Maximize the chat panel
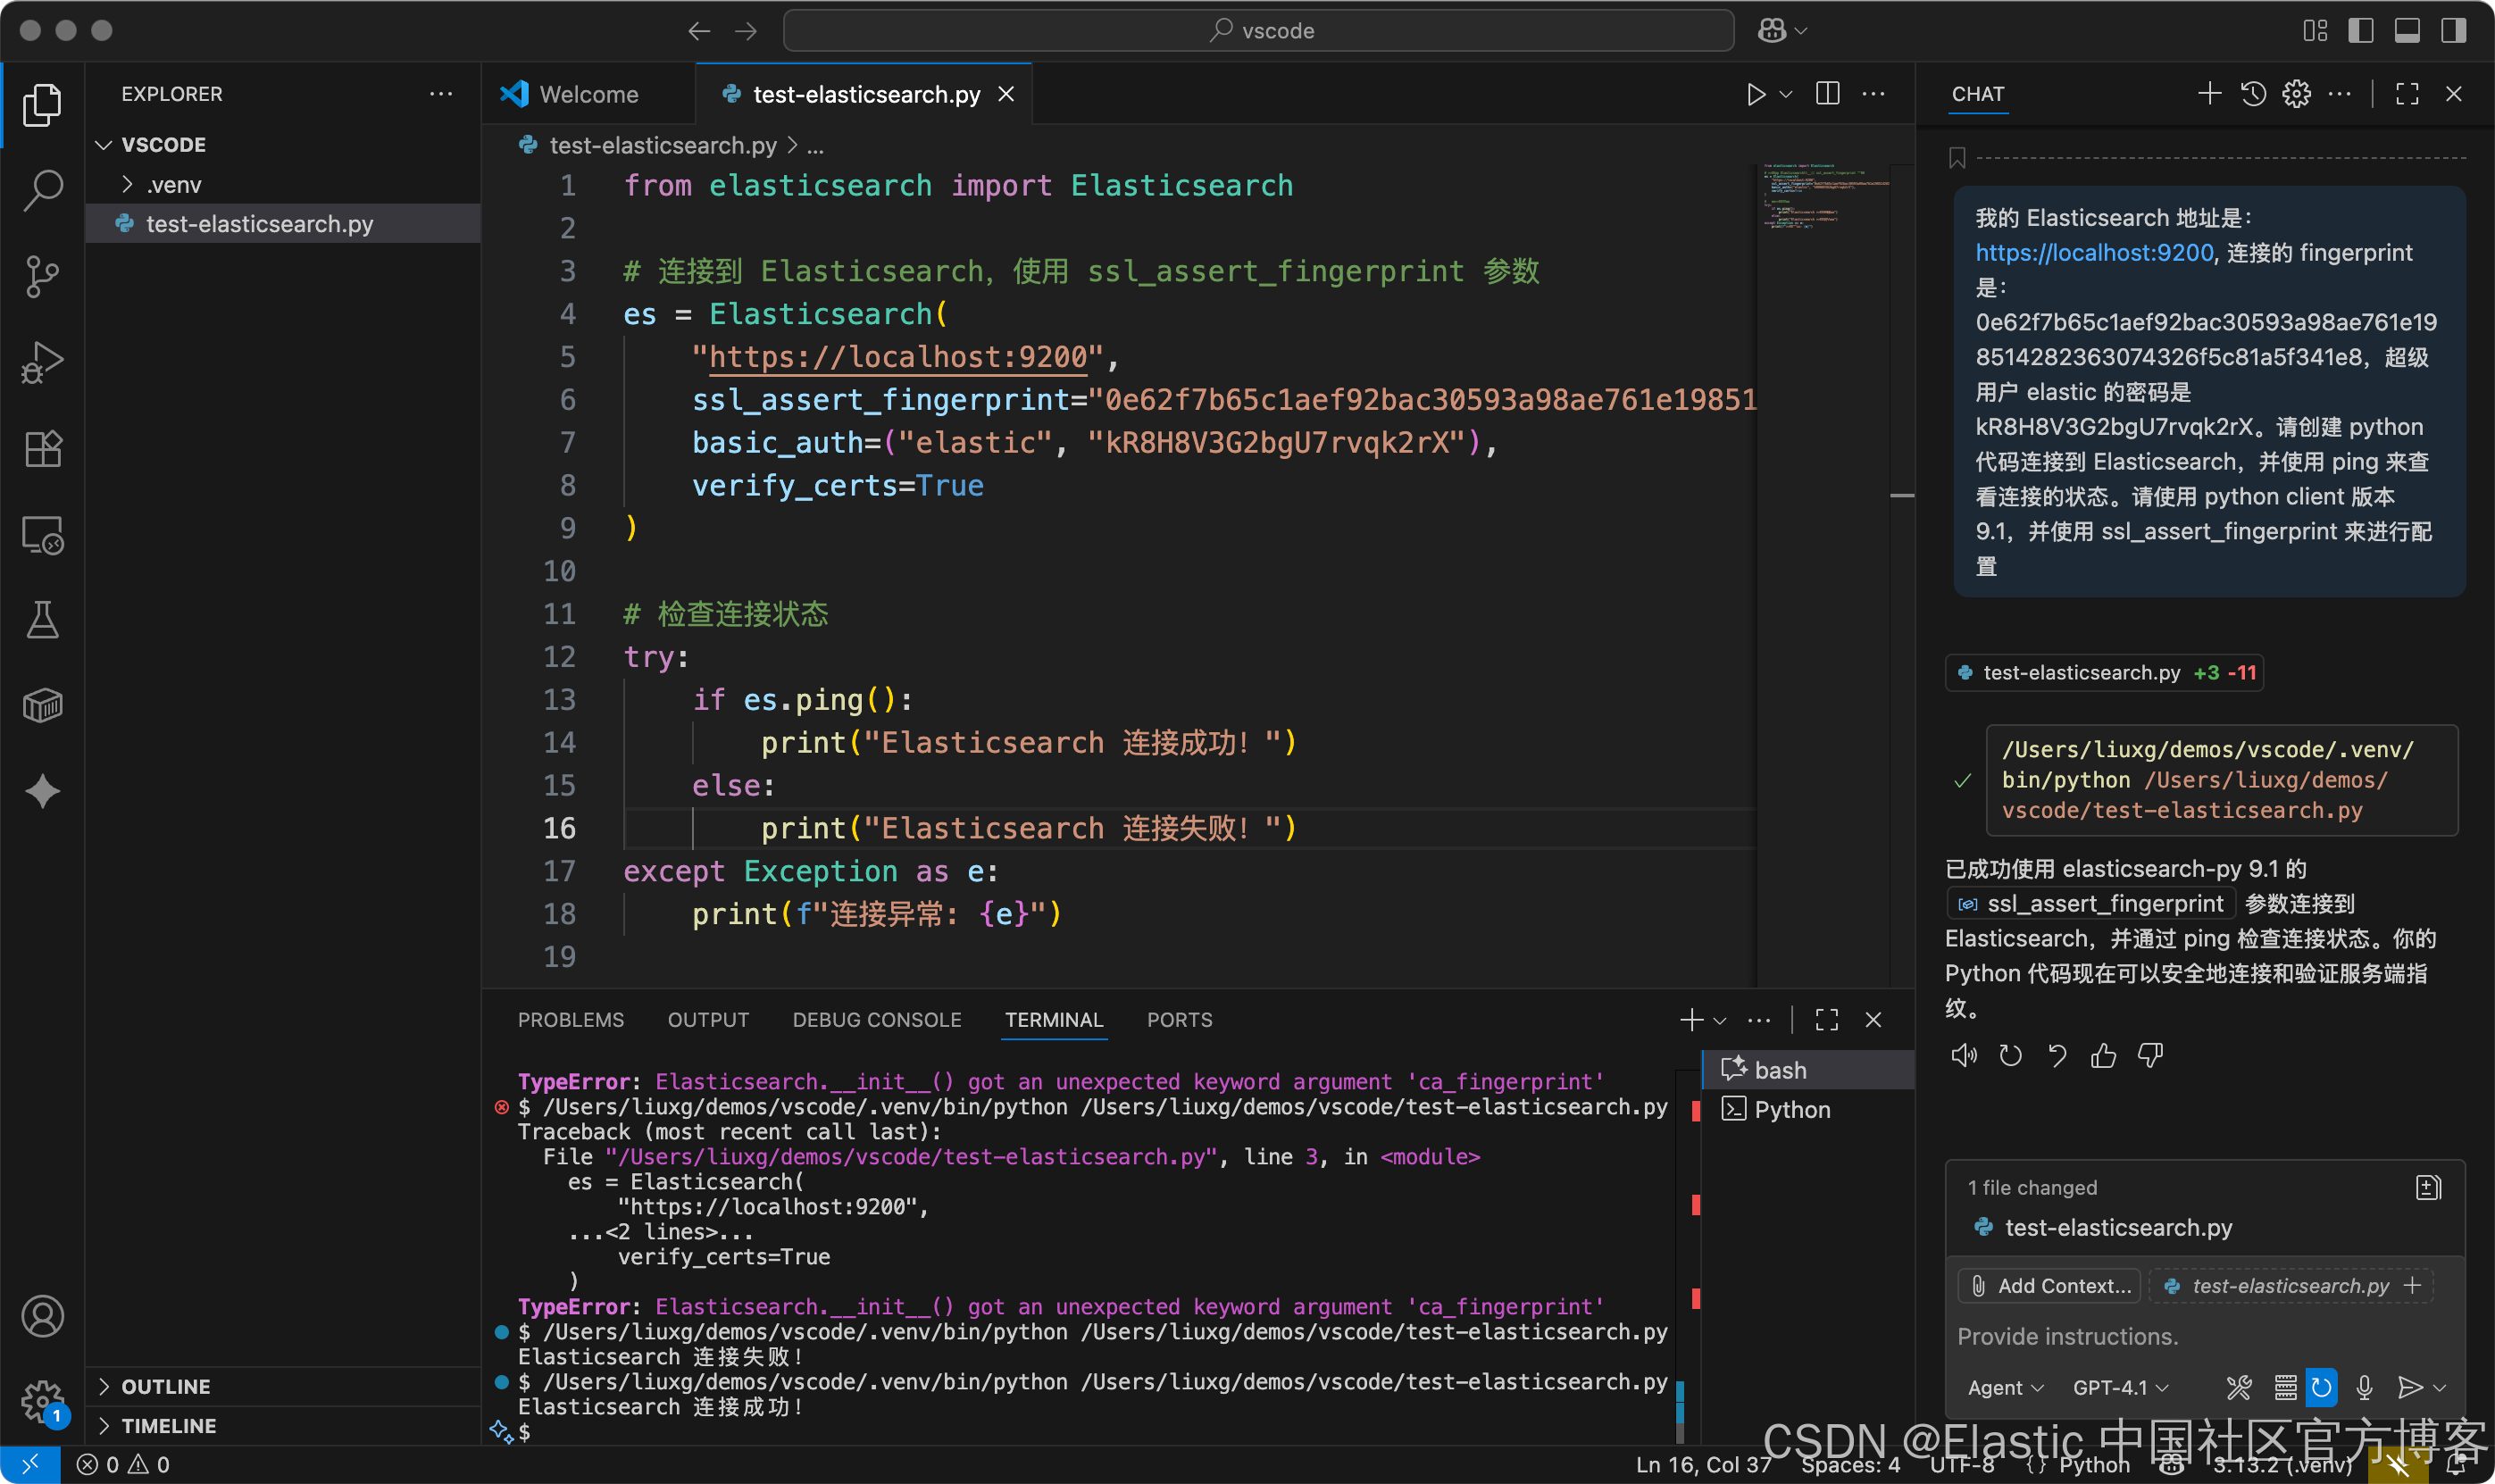Screen dimensions: 2495x1484 pyautogui.click(x=2407, y=94)
